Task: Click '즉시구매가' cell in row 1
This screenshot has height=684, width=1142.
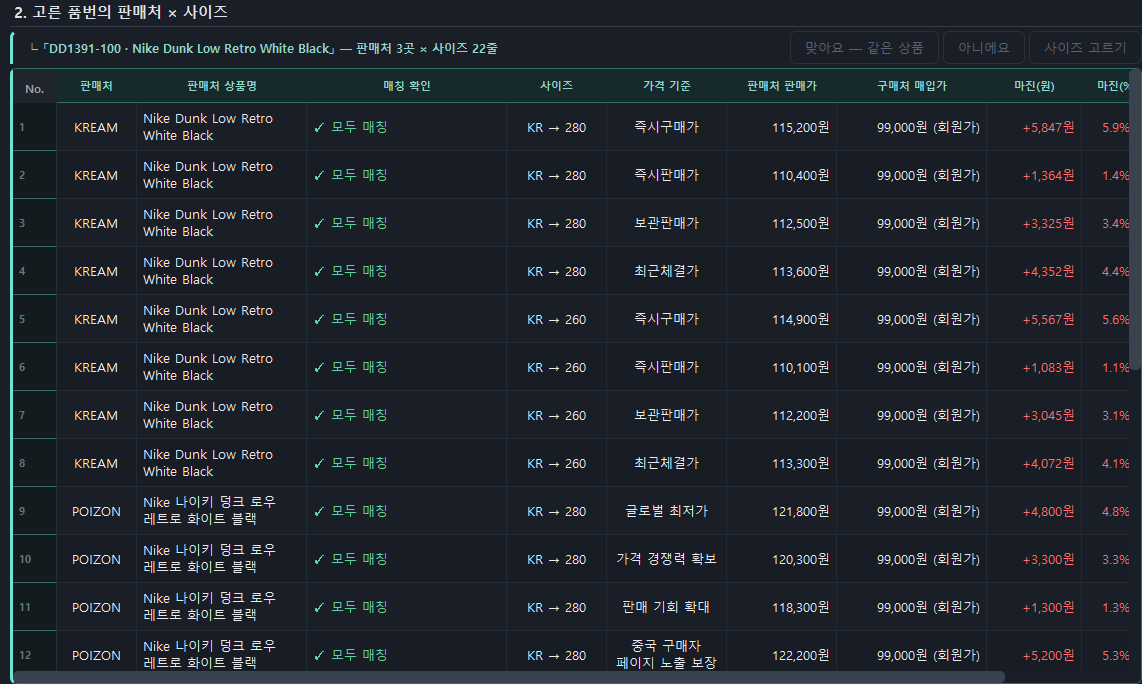Action: click(x=666, y=127)
